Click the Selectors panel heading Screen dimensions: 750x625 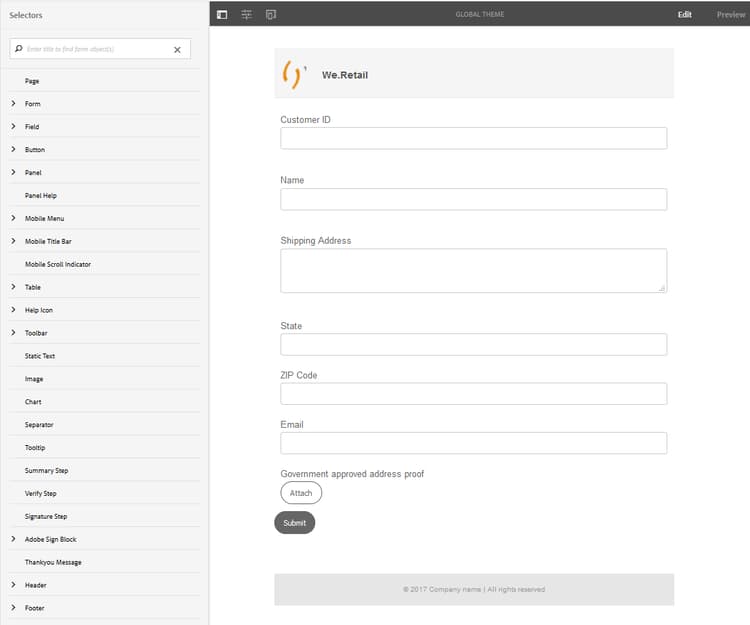click(26, 15)
